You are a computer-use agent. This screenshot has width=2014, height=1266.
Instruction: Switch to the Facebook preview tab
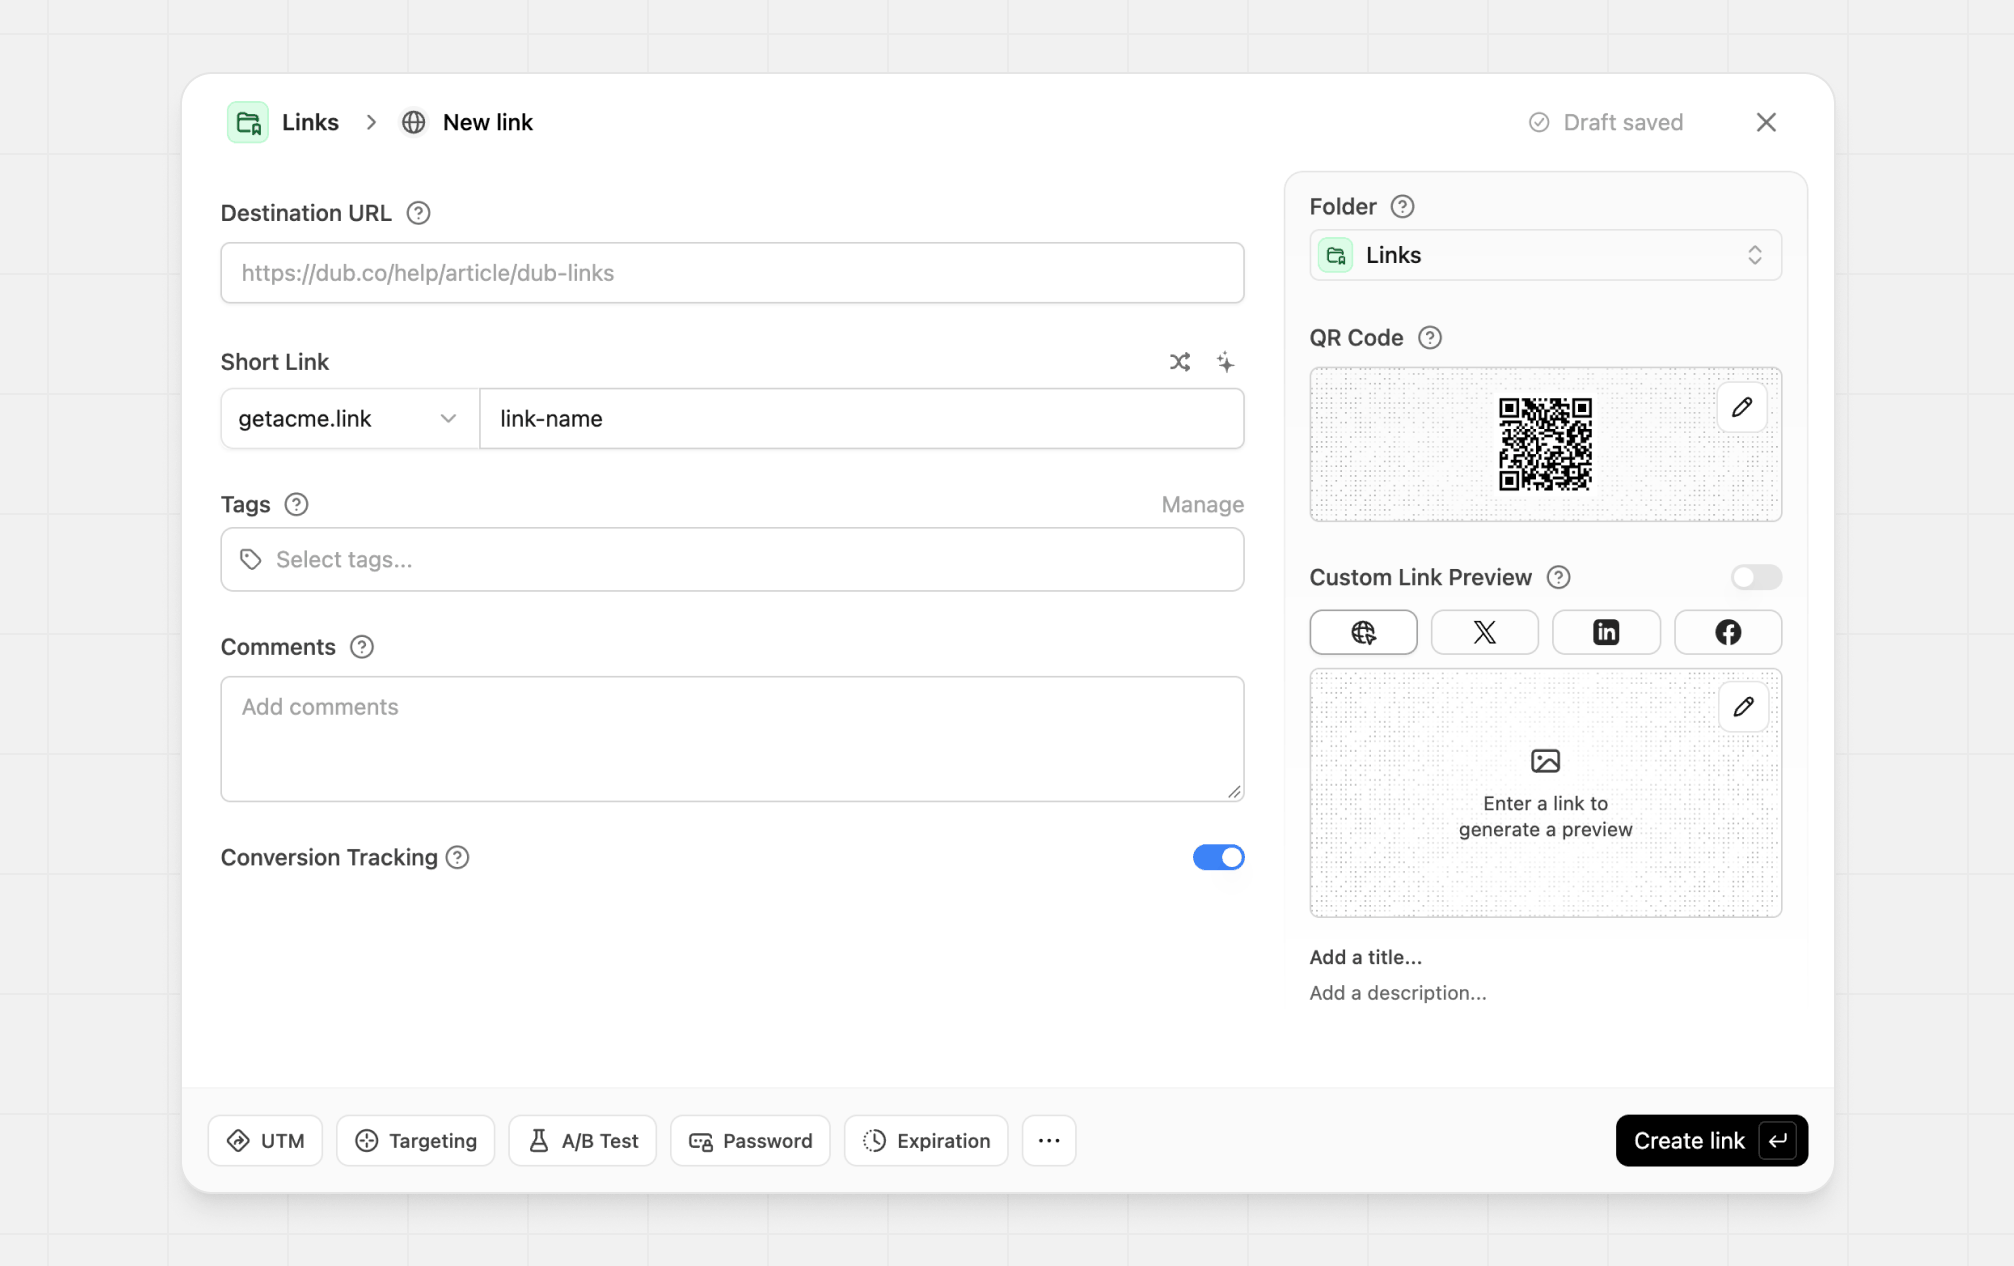[1728, 632]
